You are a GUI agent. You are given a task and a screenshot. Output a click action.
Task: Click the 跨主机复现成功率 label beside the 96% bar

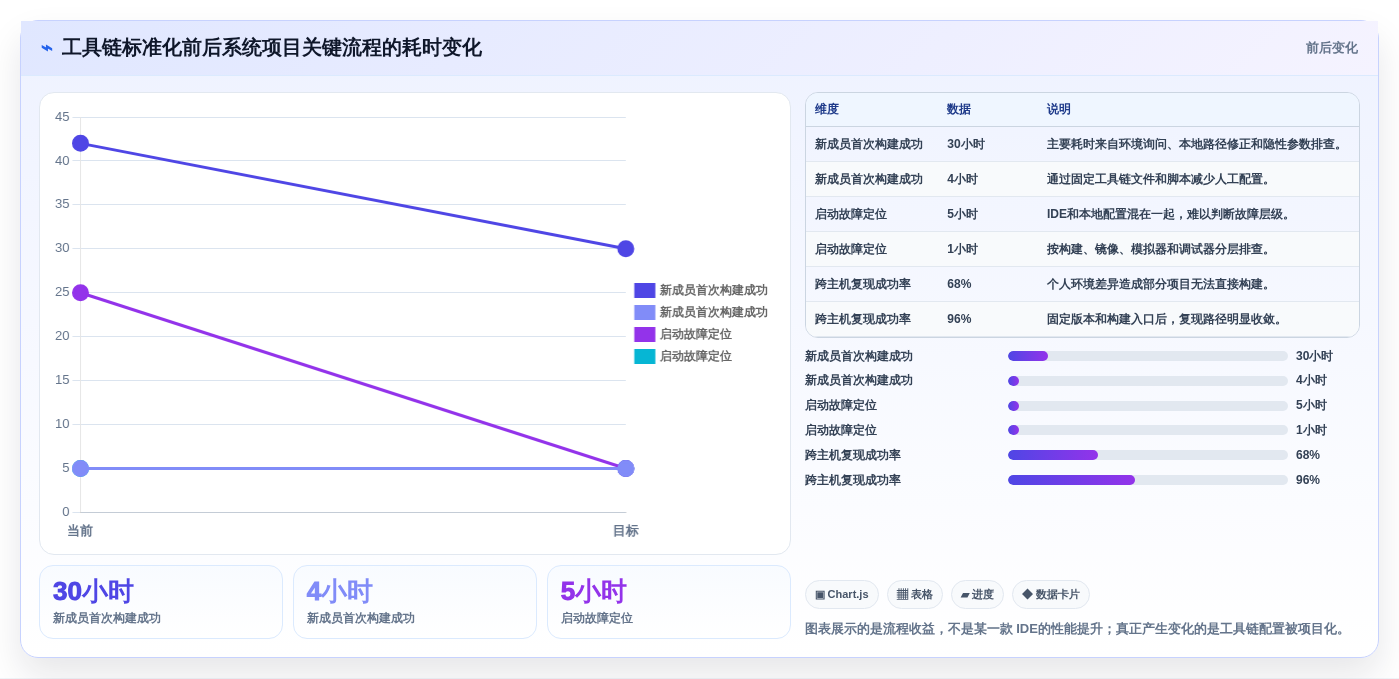pos(853,480)
